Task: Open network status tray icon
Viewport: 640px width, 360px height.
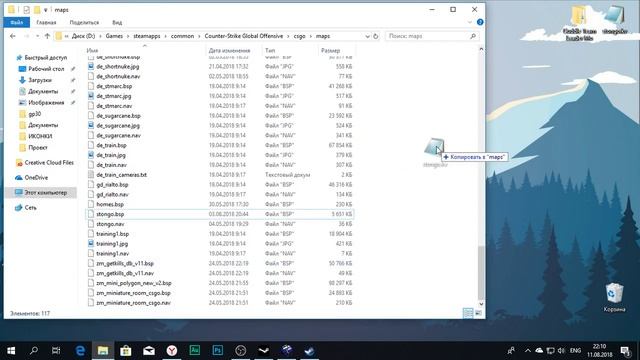Action: point(550,351)
